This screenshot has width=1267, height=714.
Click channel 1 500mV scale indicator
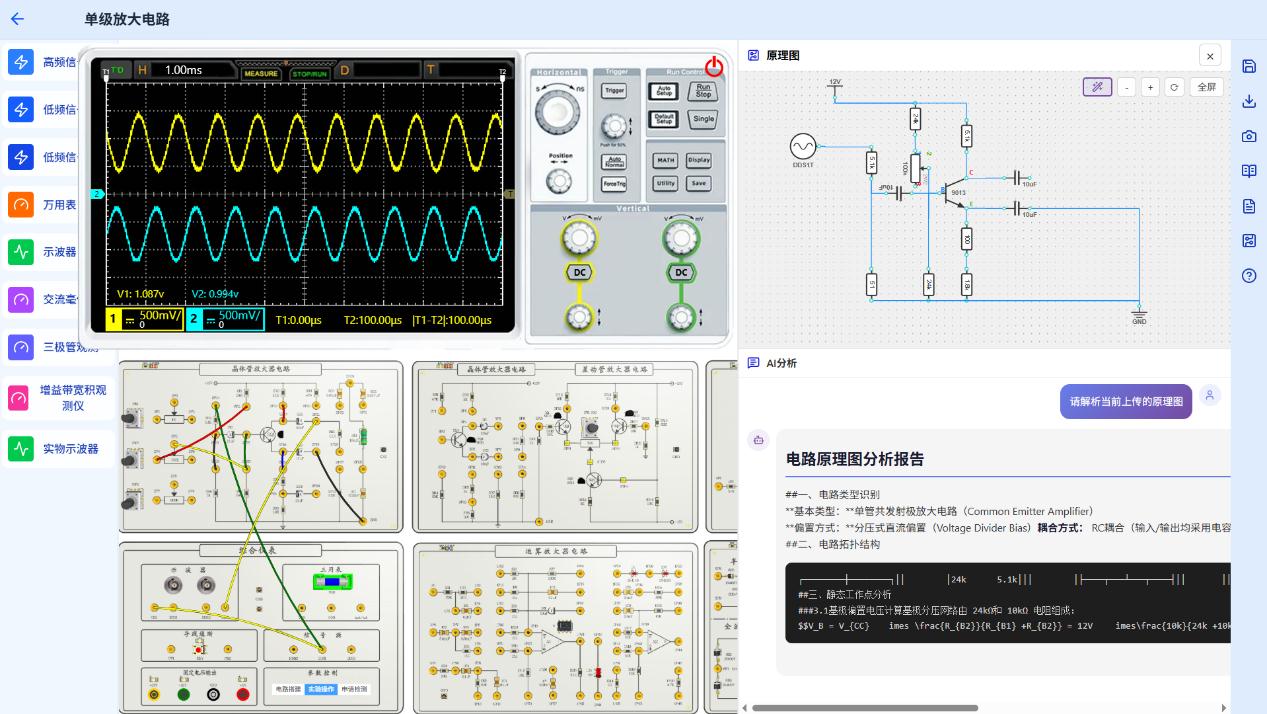coord(145,320)
